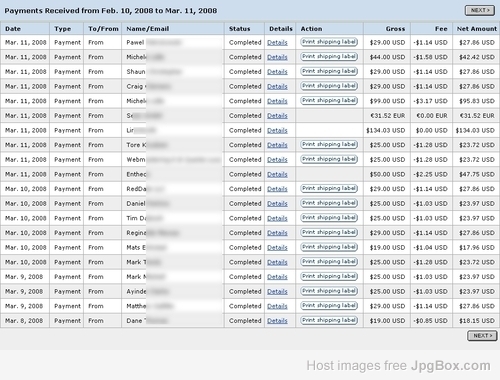Viewport: 500px width, 380px height.
Task: Open Details for Pawel's $29.00 payment
Action: (x=277, y=43)
